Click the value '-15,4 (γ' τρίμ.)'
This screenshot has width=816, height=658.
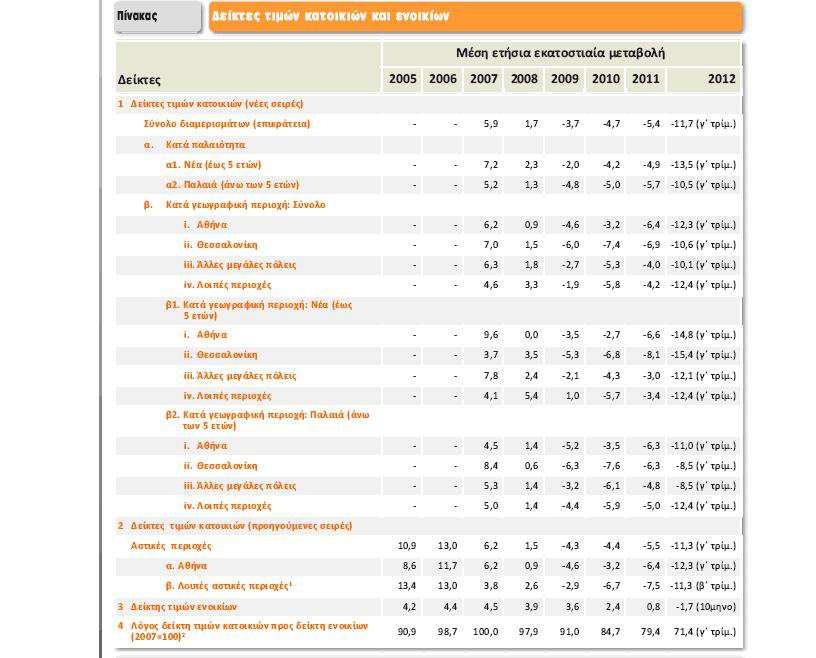click(x=703, y=355)
